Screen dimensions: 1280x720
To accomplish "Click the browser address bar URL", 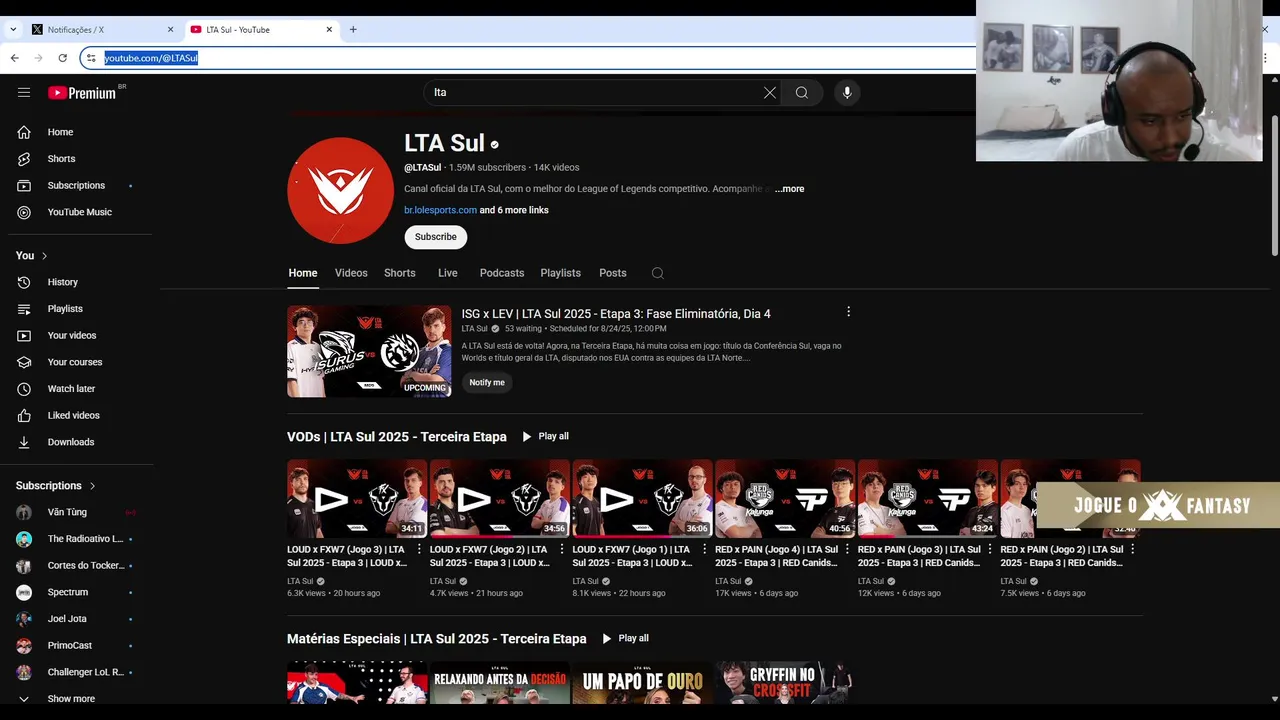I will pyautogui.click(x=151, y=58).
